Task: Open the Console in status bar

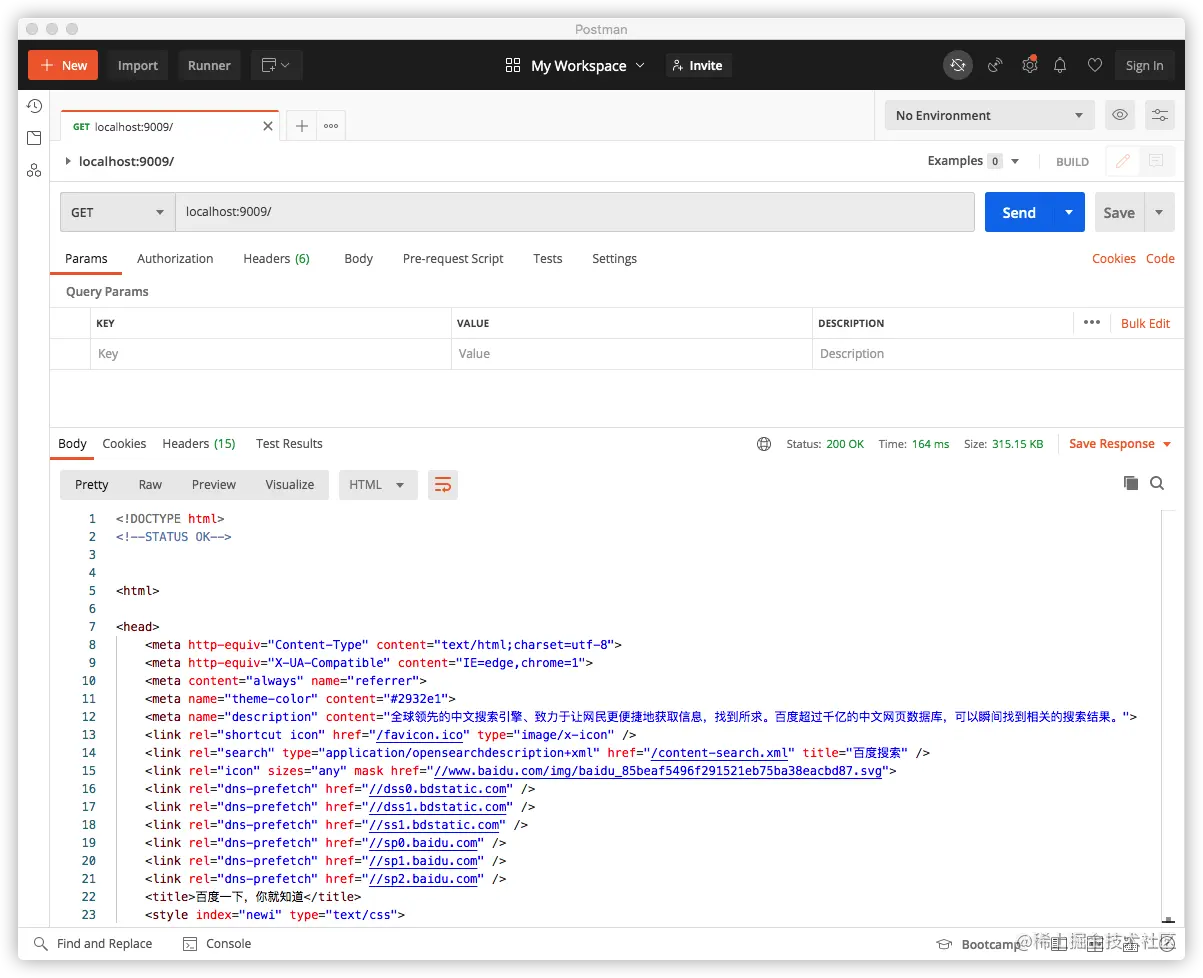Action: [217, 943]
